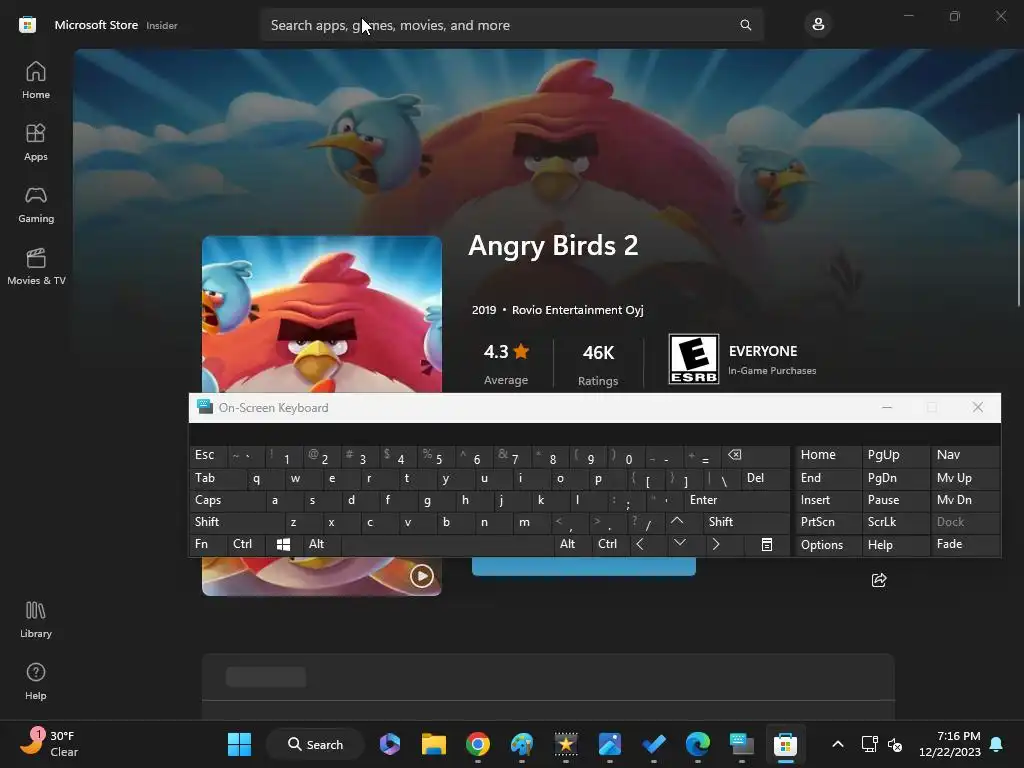Click the Help key on keyboard
1024x768 pixels.
895,545
